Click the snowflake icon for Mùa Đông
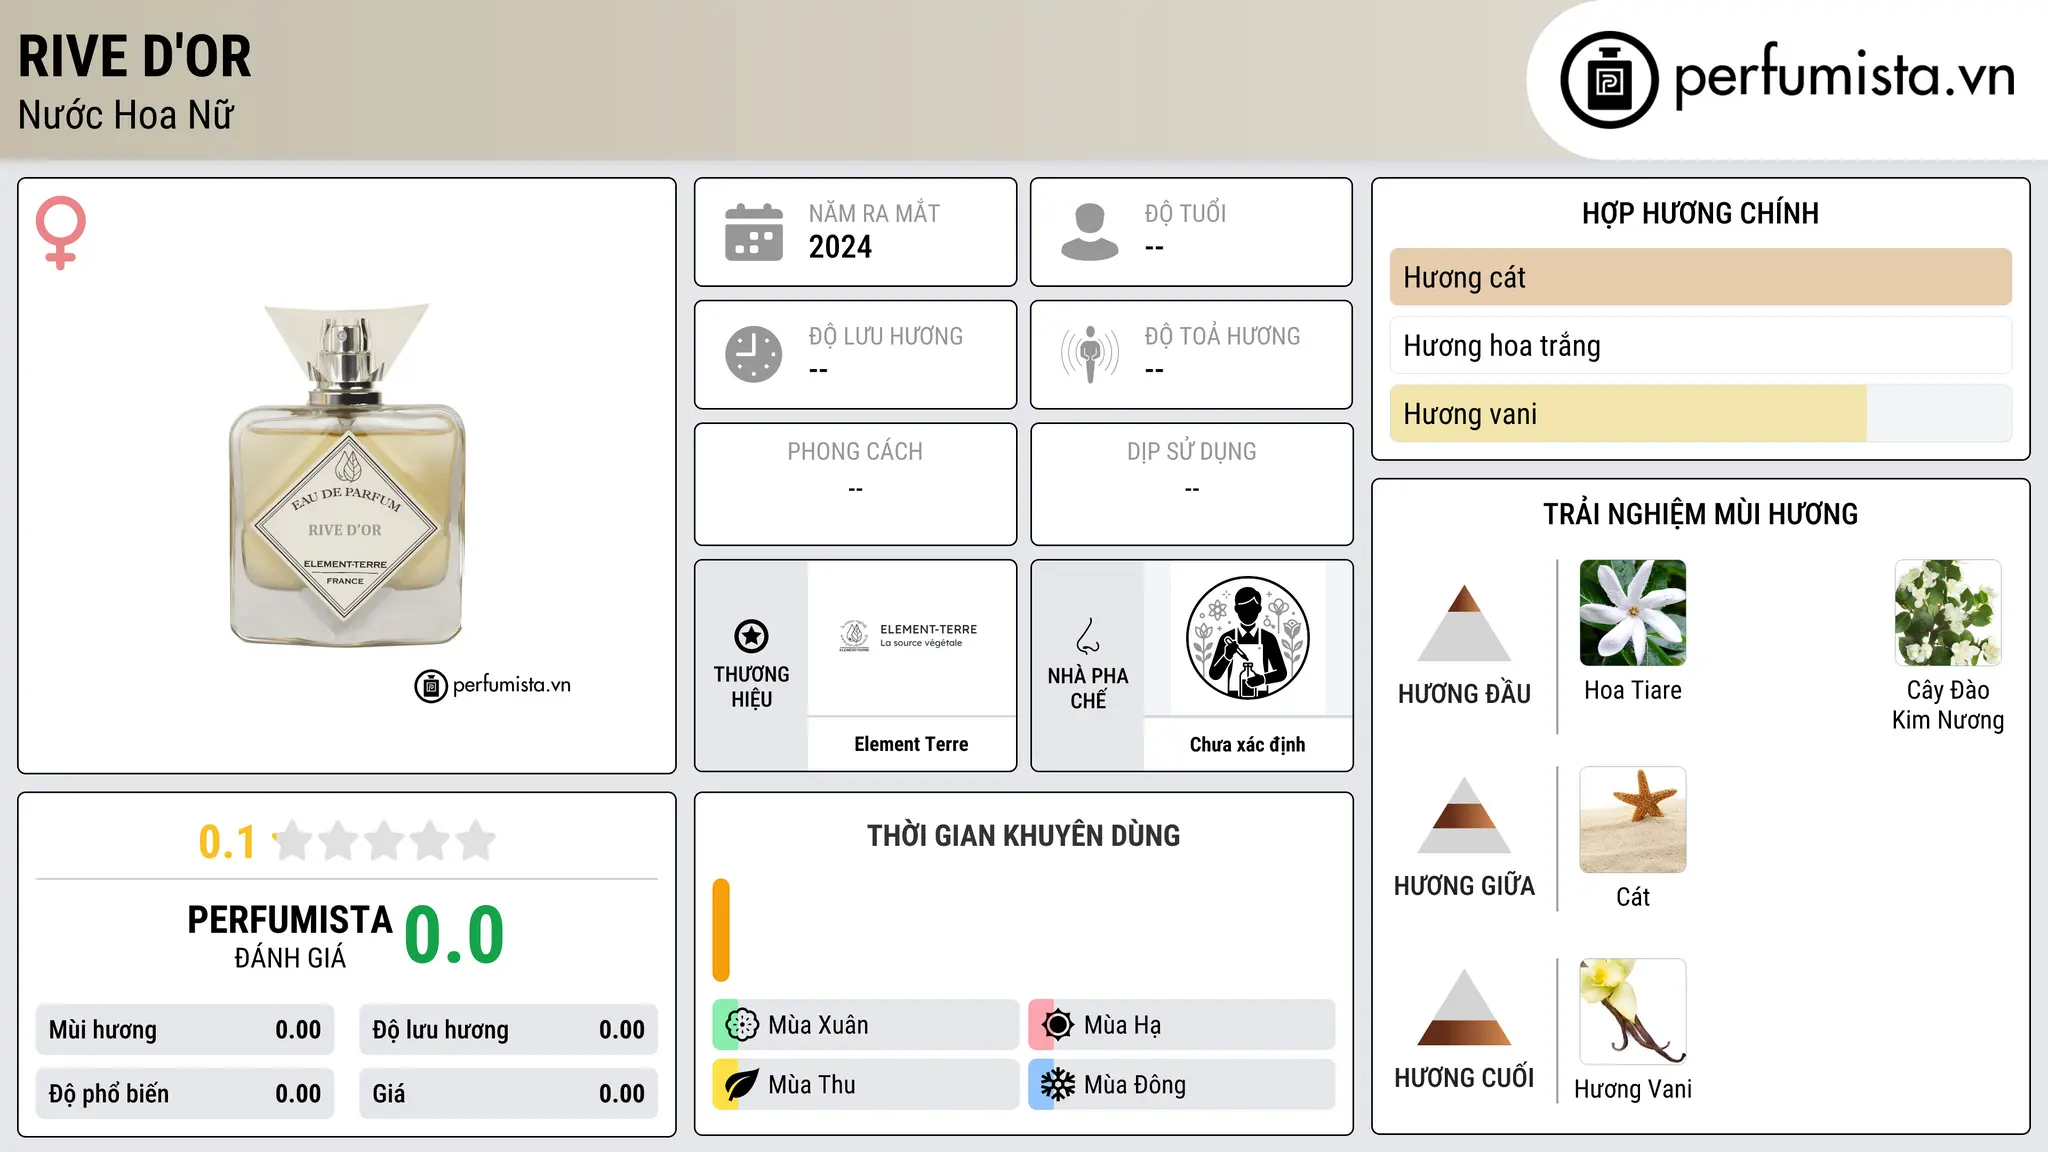Image resolution: width=2048 pixels, height=1152 pixels. (1058, 1085)
